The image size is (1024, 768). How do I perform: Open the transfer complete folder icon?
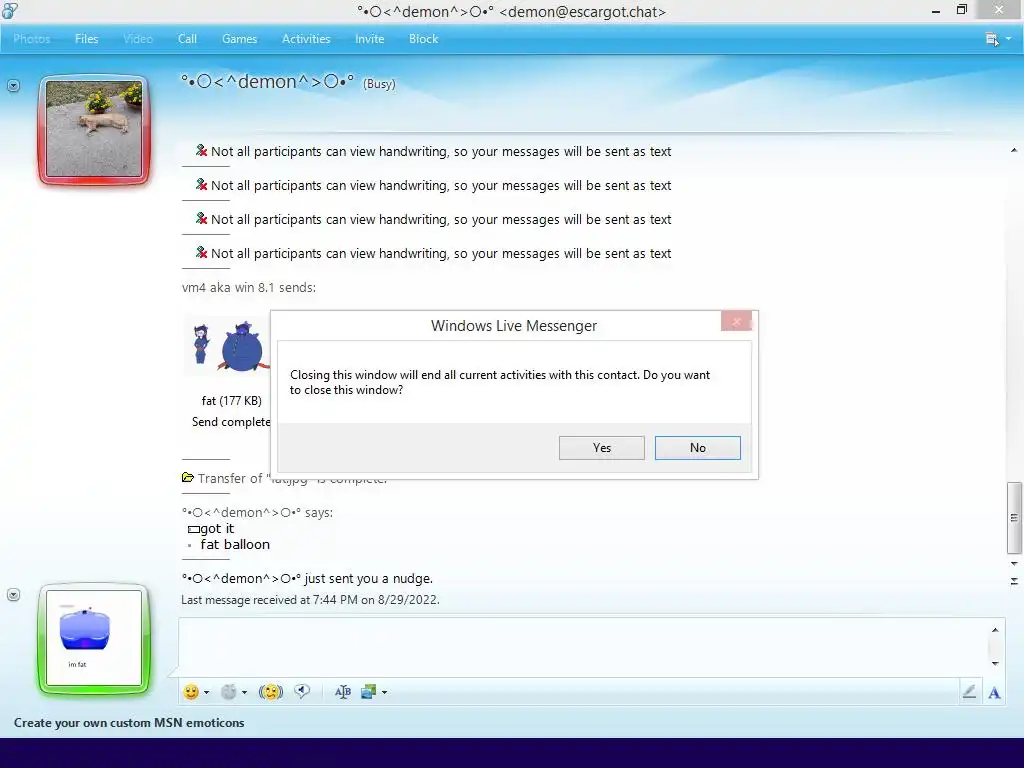[x=187, y=478]
